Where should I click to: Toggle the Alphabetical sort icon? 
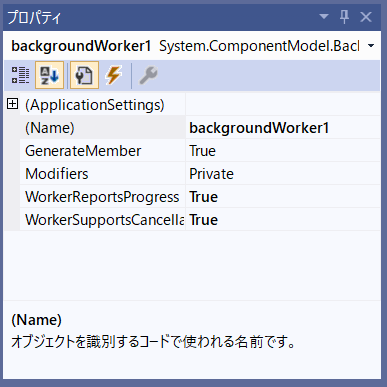(49, 75)
